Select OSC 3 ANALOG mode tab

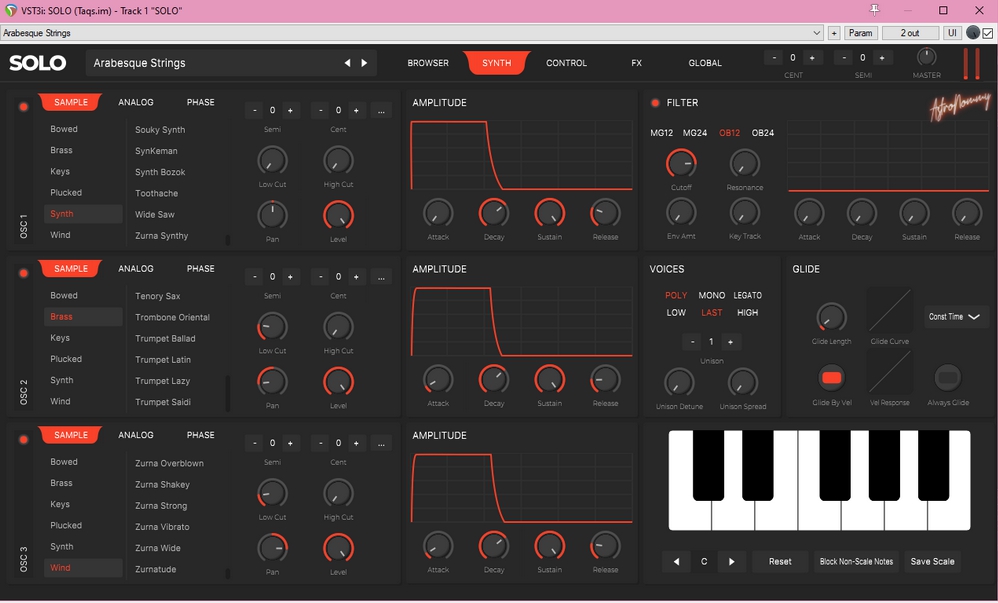pyautogui.click(x=136, y=435)
